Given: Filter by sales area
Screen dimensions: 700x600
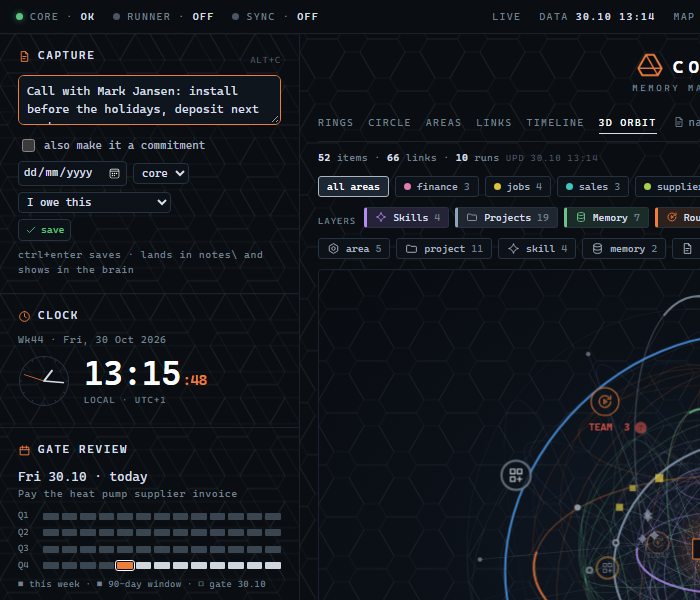Looking at the screenshot, I should pyautogui.click(x=593, y=187).
